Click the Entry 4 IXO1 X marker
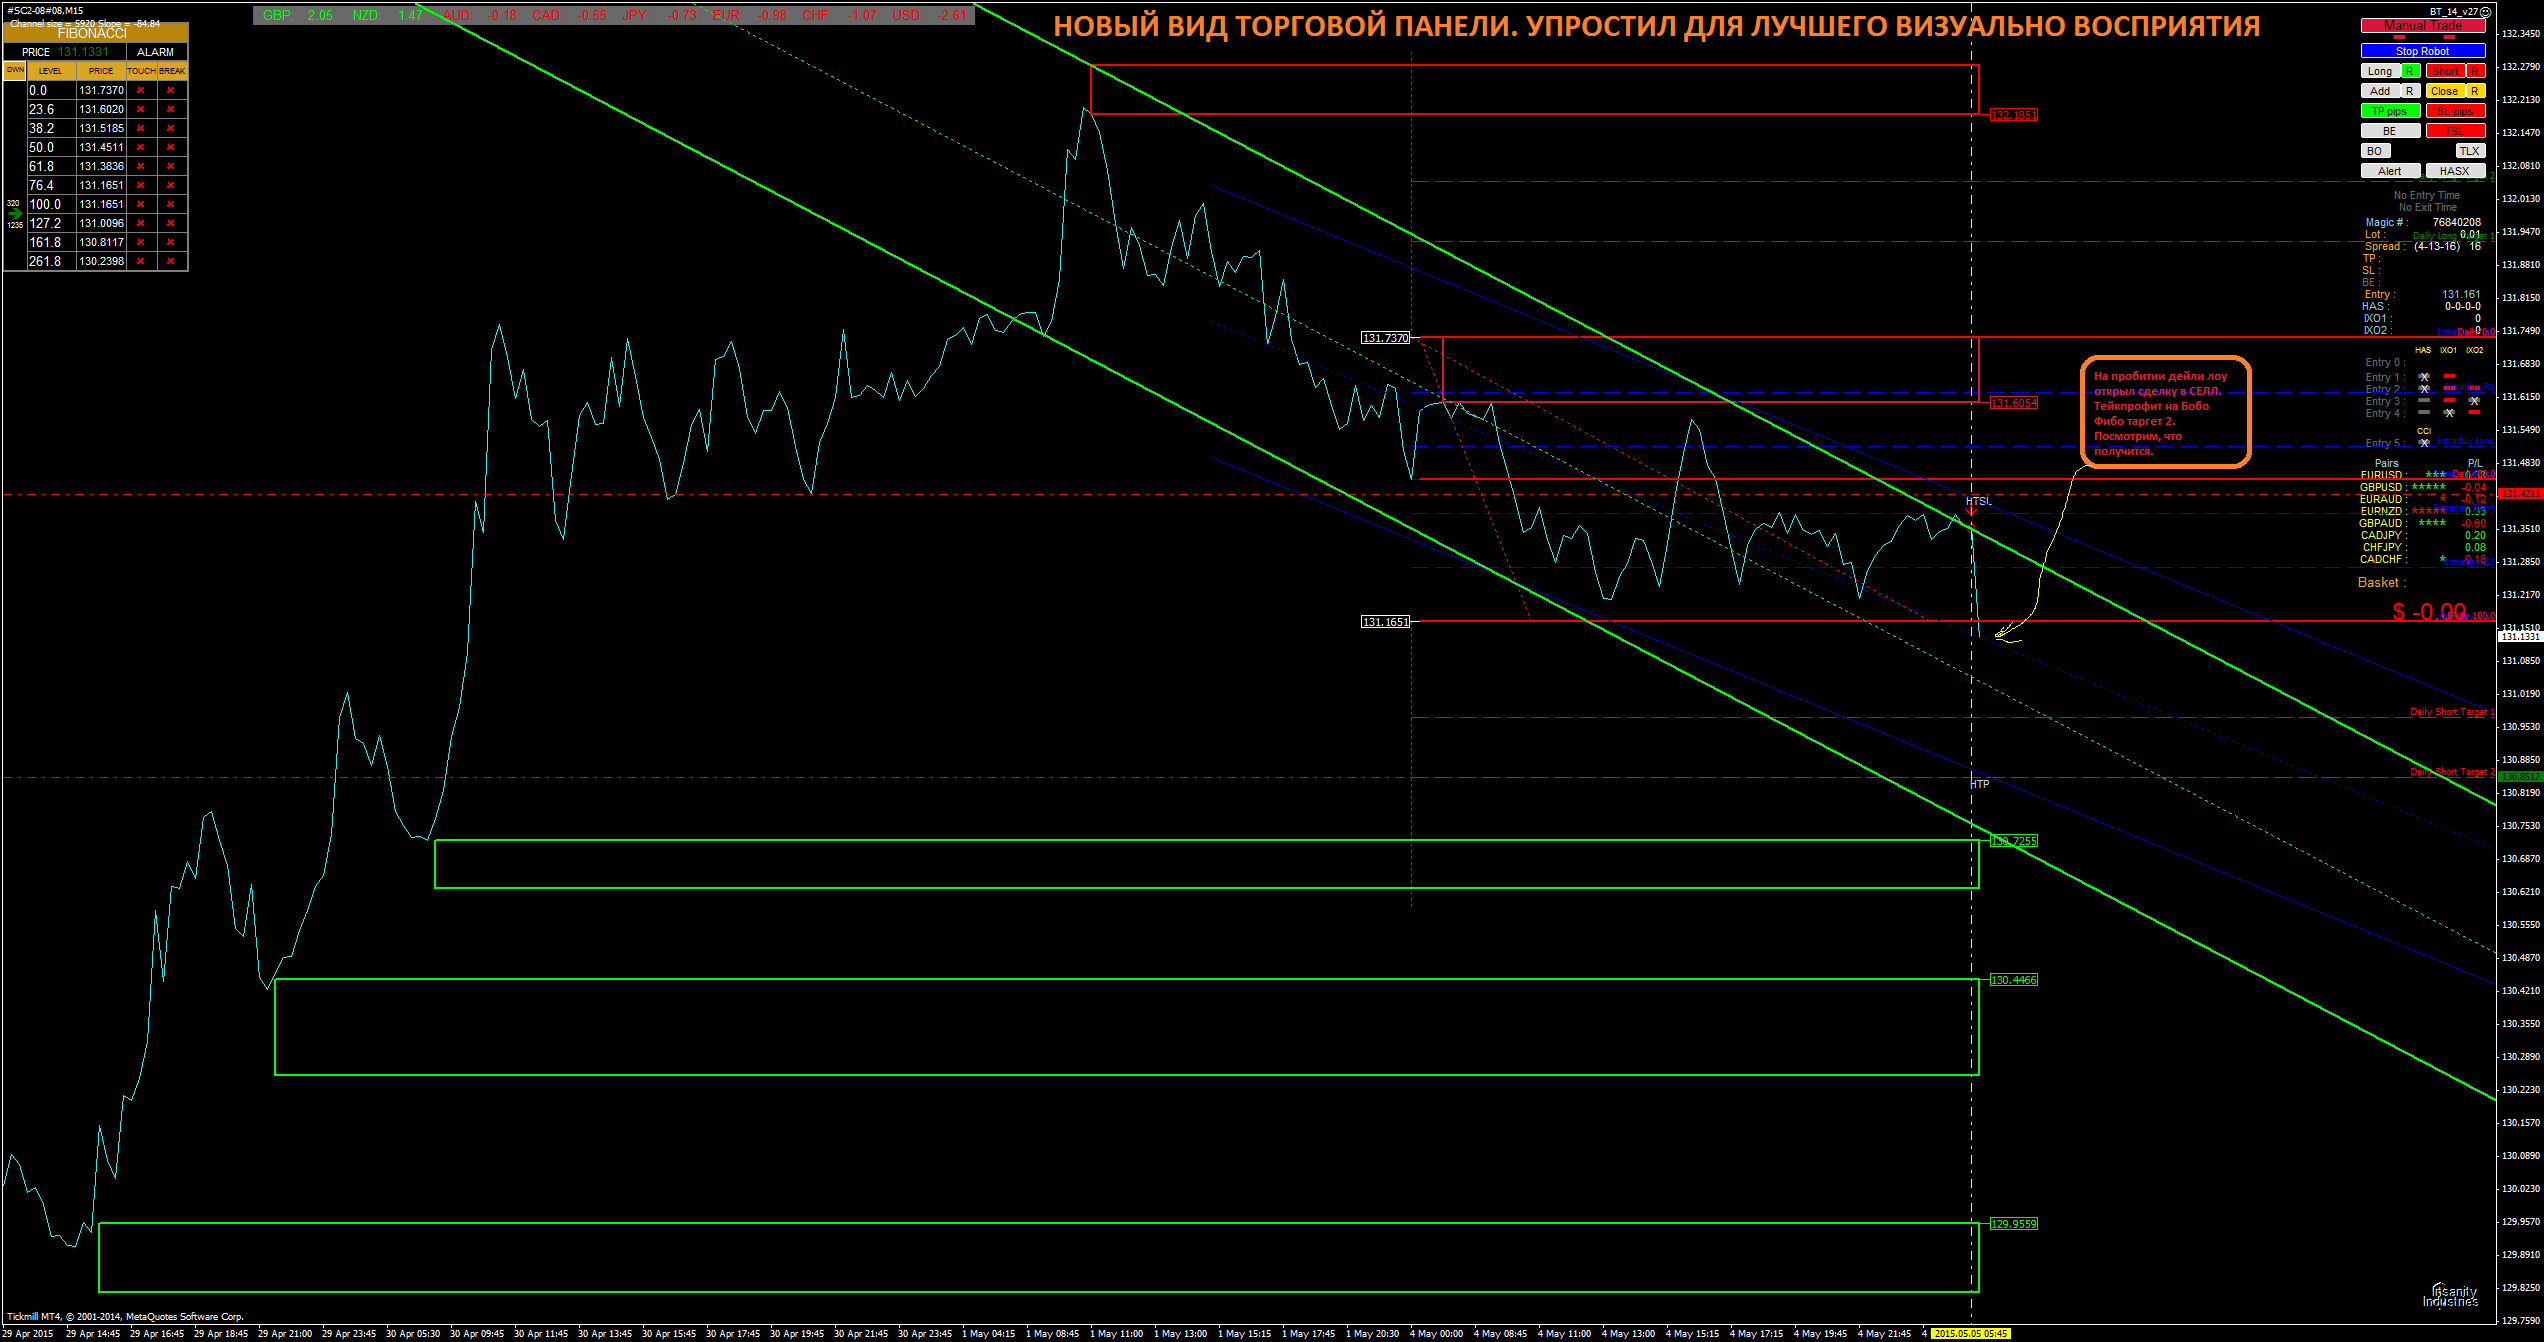This screenshot has height=1342, width=2544. coord(2449,413)
